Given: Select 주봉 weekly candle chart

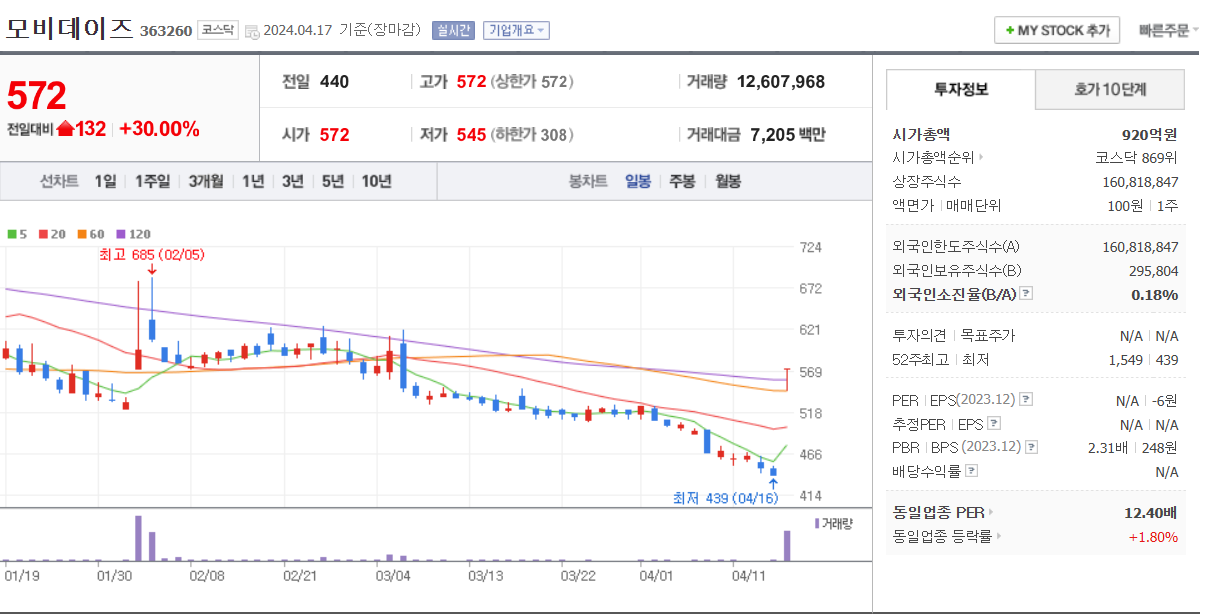Looking at the screenshot, I should 682,181.
